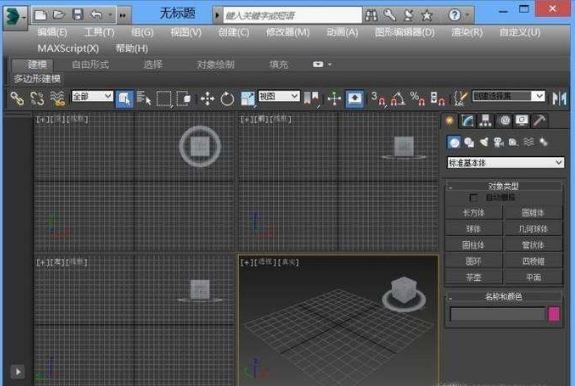Select the Move tool with four arrows

click(207, 98)
